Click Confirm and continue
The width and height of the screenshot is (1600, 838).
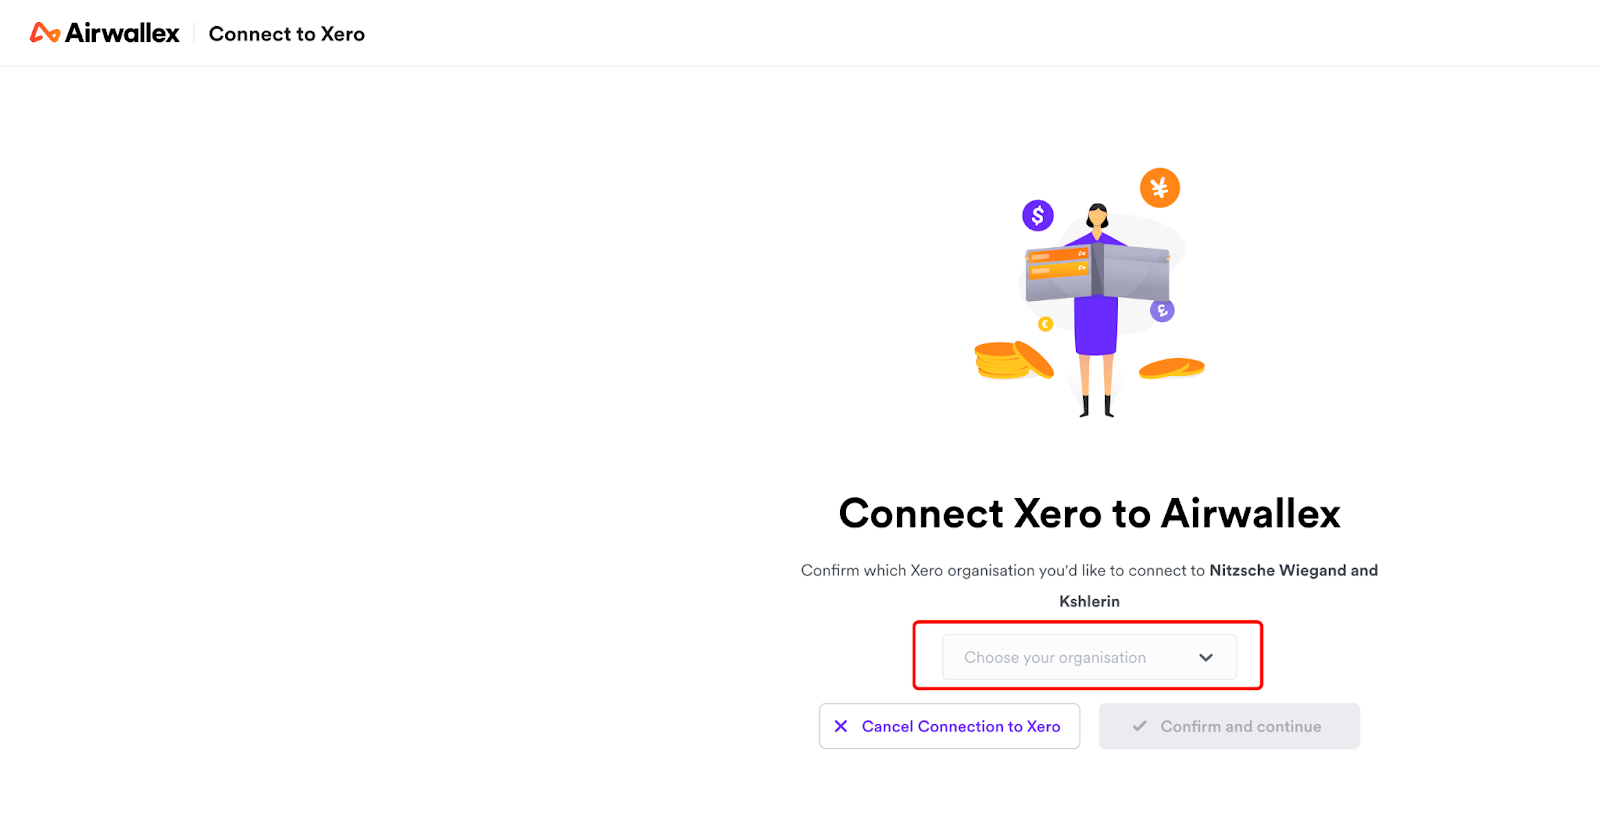point(1229,726)
